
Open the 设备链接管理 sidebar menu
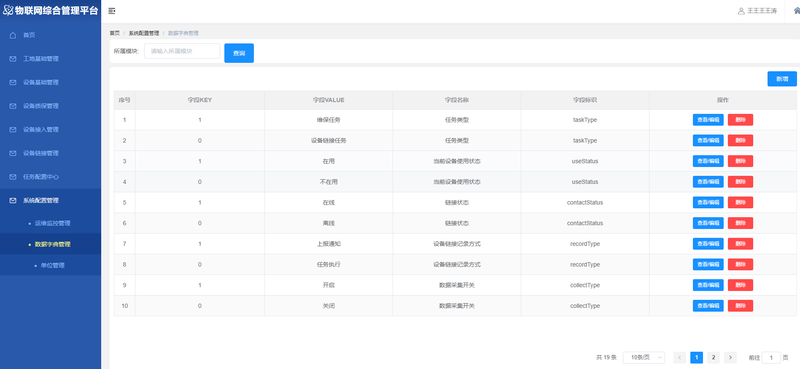(x=51, y=153)
